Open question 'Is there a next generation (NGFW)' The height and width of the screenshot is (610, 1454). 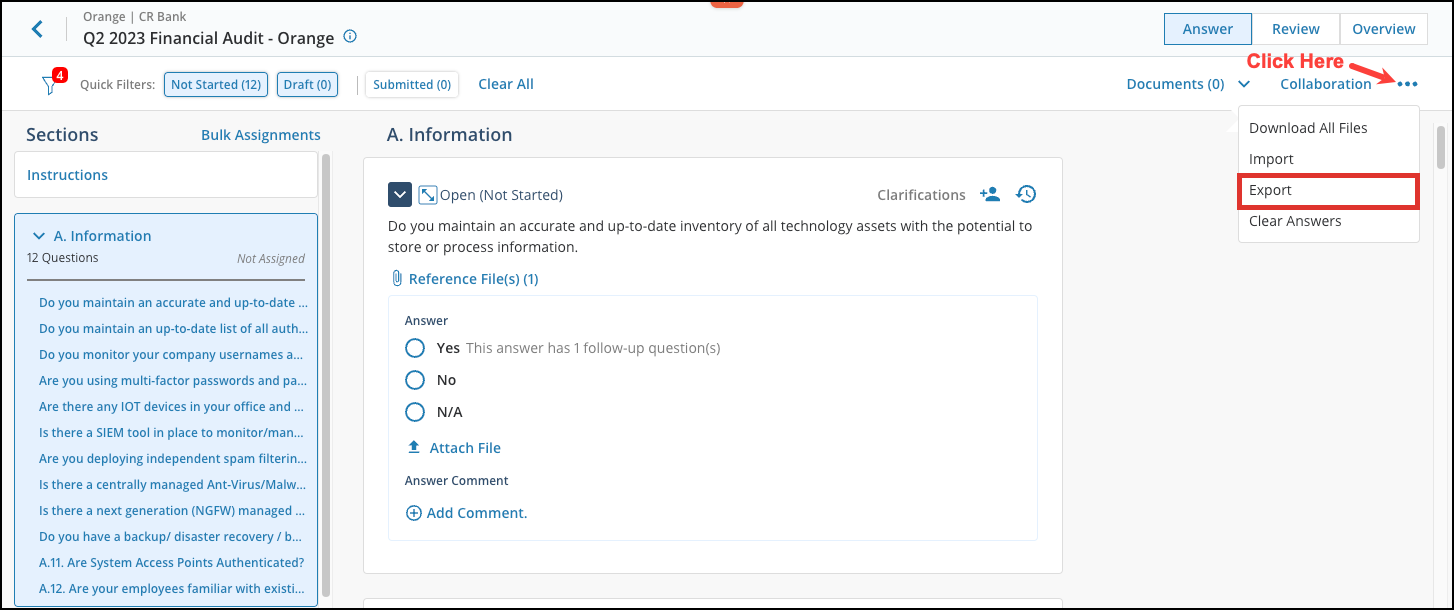click(173, 511)
